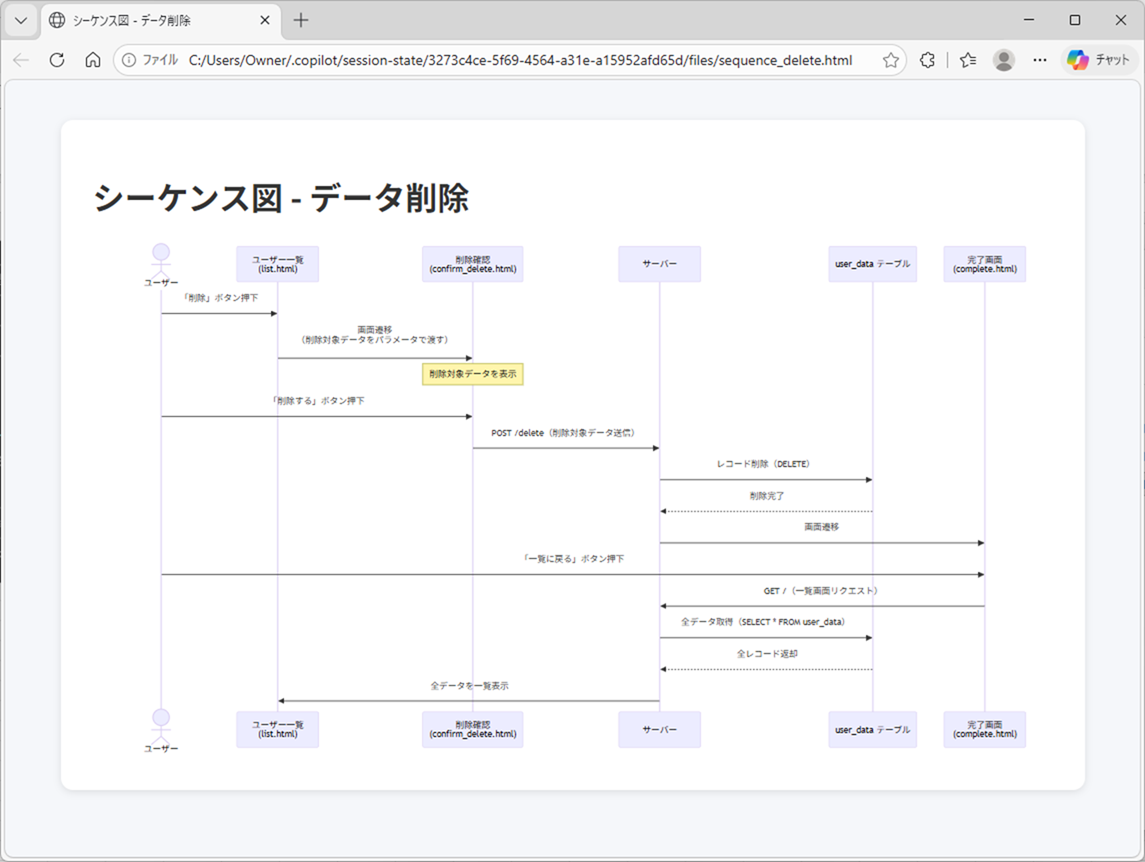
Task: Open the Settings and more menu
Action: coord(1040,60)
